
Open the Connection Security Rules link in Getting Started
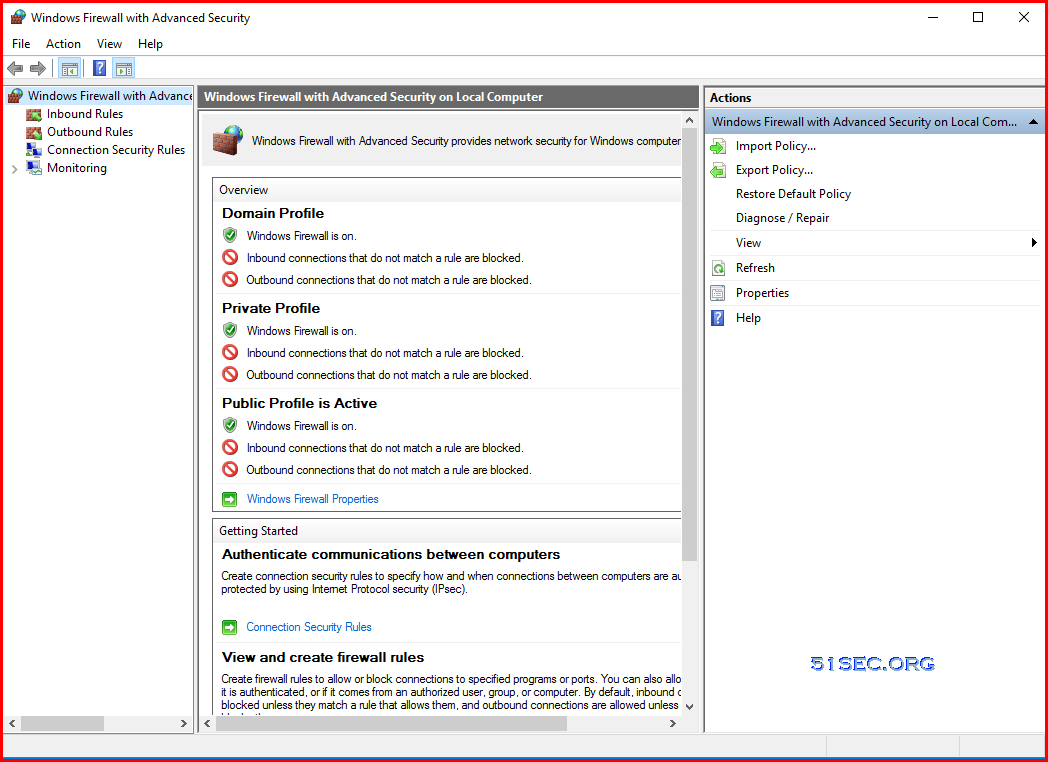pyautogui.click(x=309, y=626)
